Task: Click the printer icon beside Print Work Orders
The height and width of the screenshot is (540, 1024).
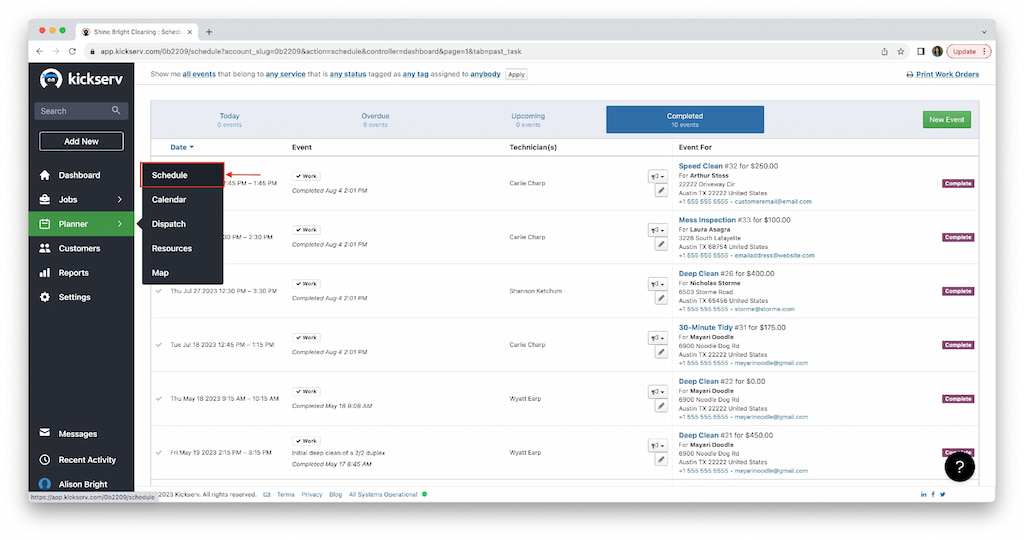Action: coord(910,74)
